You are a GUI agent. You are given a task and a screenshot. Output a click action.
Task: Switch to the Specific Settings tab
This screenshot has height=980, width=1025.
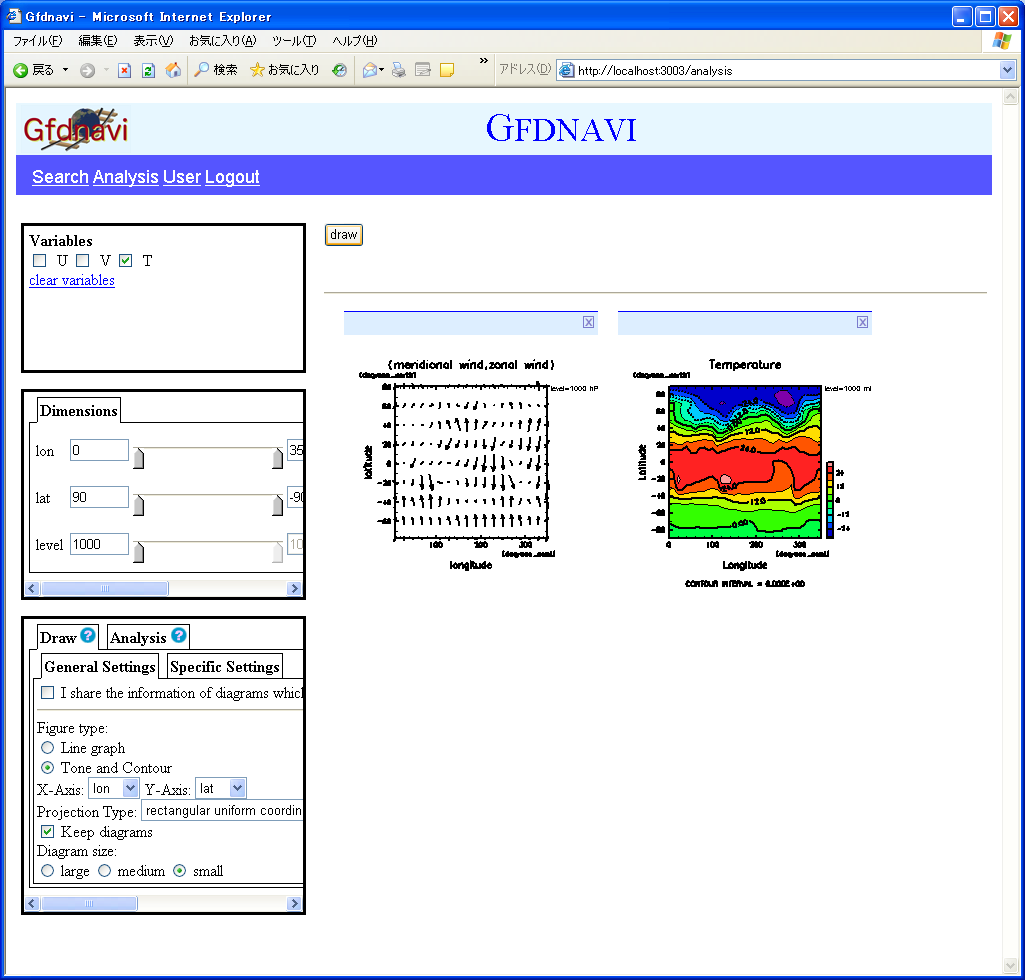(224, 667)
